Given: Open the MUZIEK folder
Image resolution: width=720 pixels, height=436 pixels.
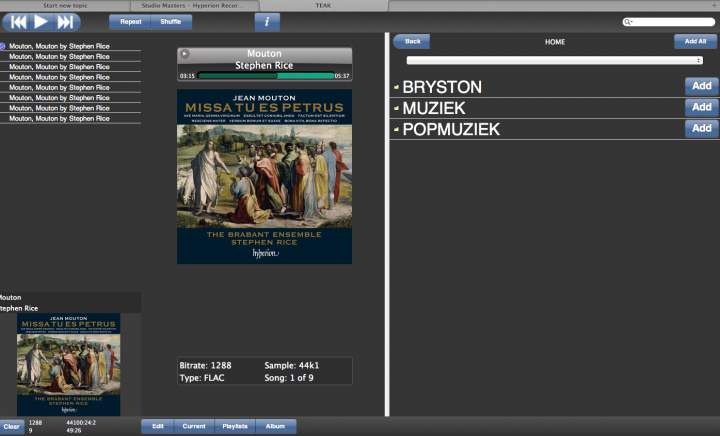Looking at the screenshot, I should [434, 108].
